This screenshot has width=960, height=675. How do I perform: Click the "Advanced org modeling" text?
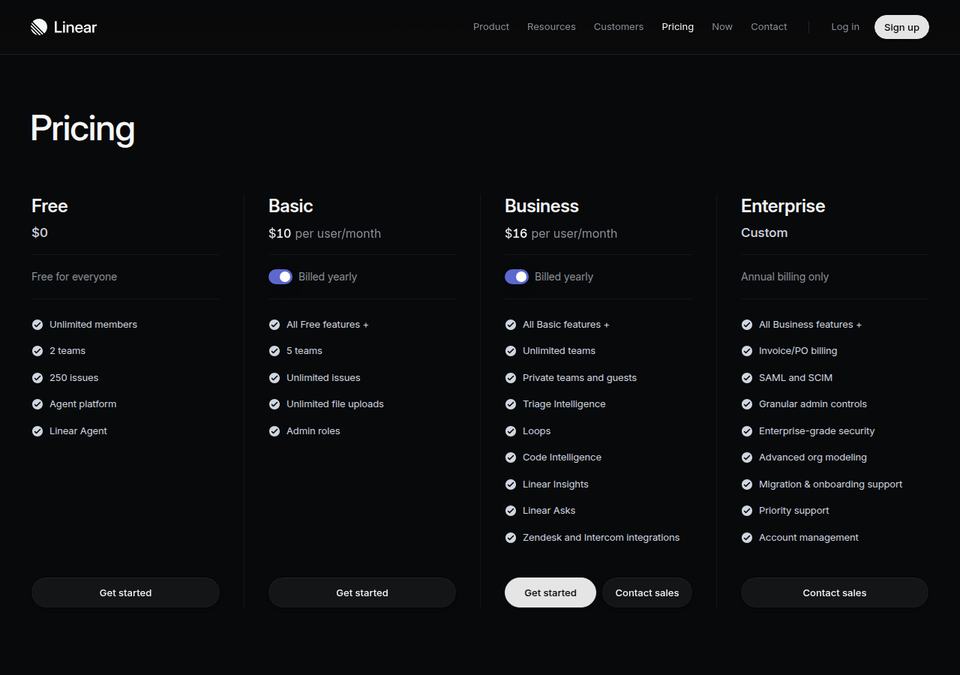pyautogui.click(x=813, y=458)
